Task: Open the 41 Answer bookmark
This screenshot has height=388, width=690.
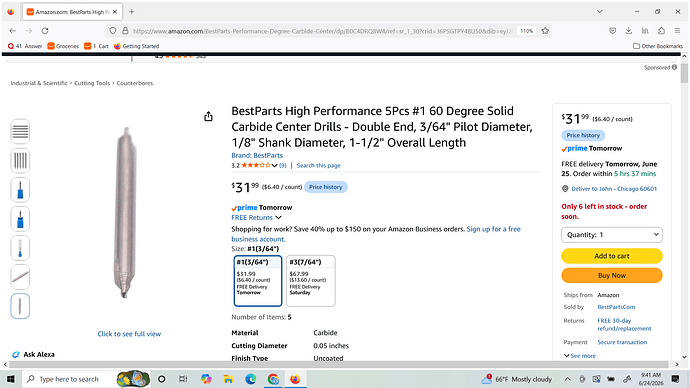Action: [25, 46]
